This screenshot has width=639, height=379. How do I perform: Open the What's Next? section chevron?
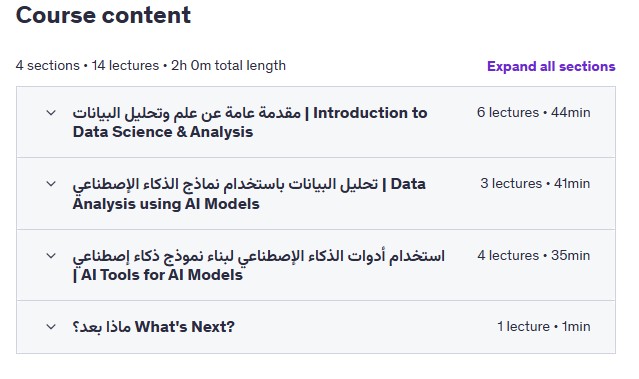coord(51,326)
